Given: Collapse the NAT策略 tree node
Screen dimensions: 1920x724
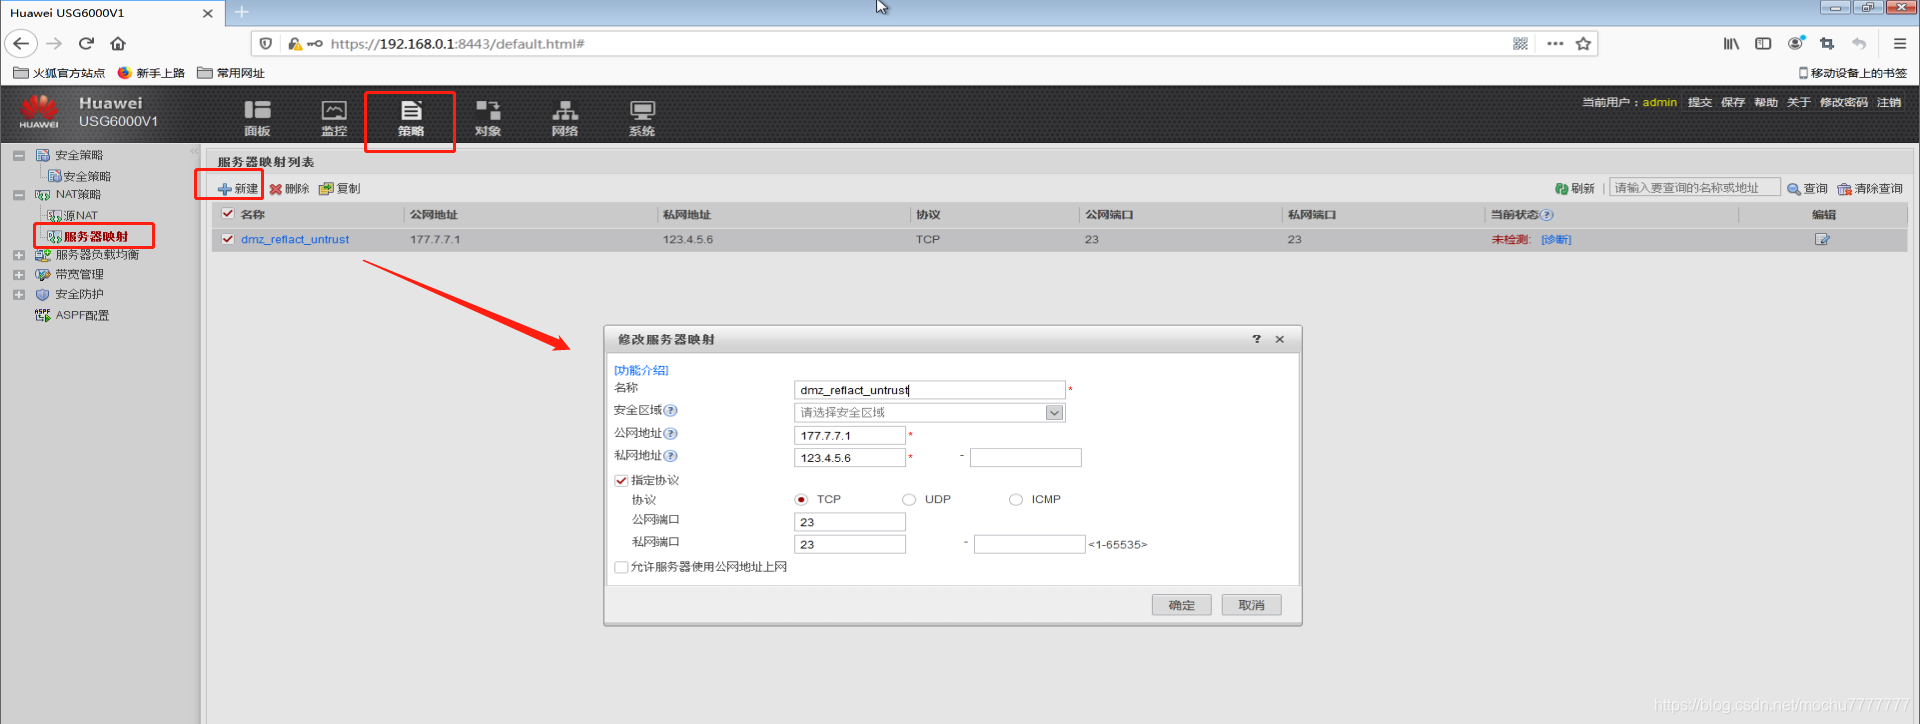Looking at the screenshot, I should 19,195.
